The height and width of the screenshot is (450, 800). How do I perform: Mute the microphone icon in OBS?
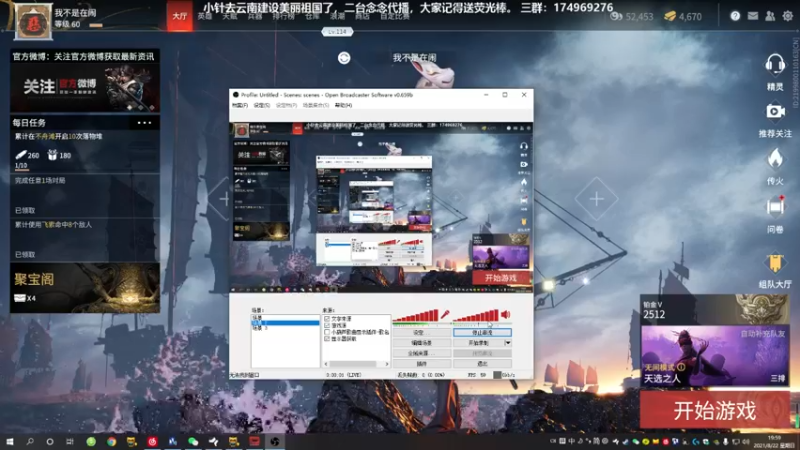click(x=445, y=314)
